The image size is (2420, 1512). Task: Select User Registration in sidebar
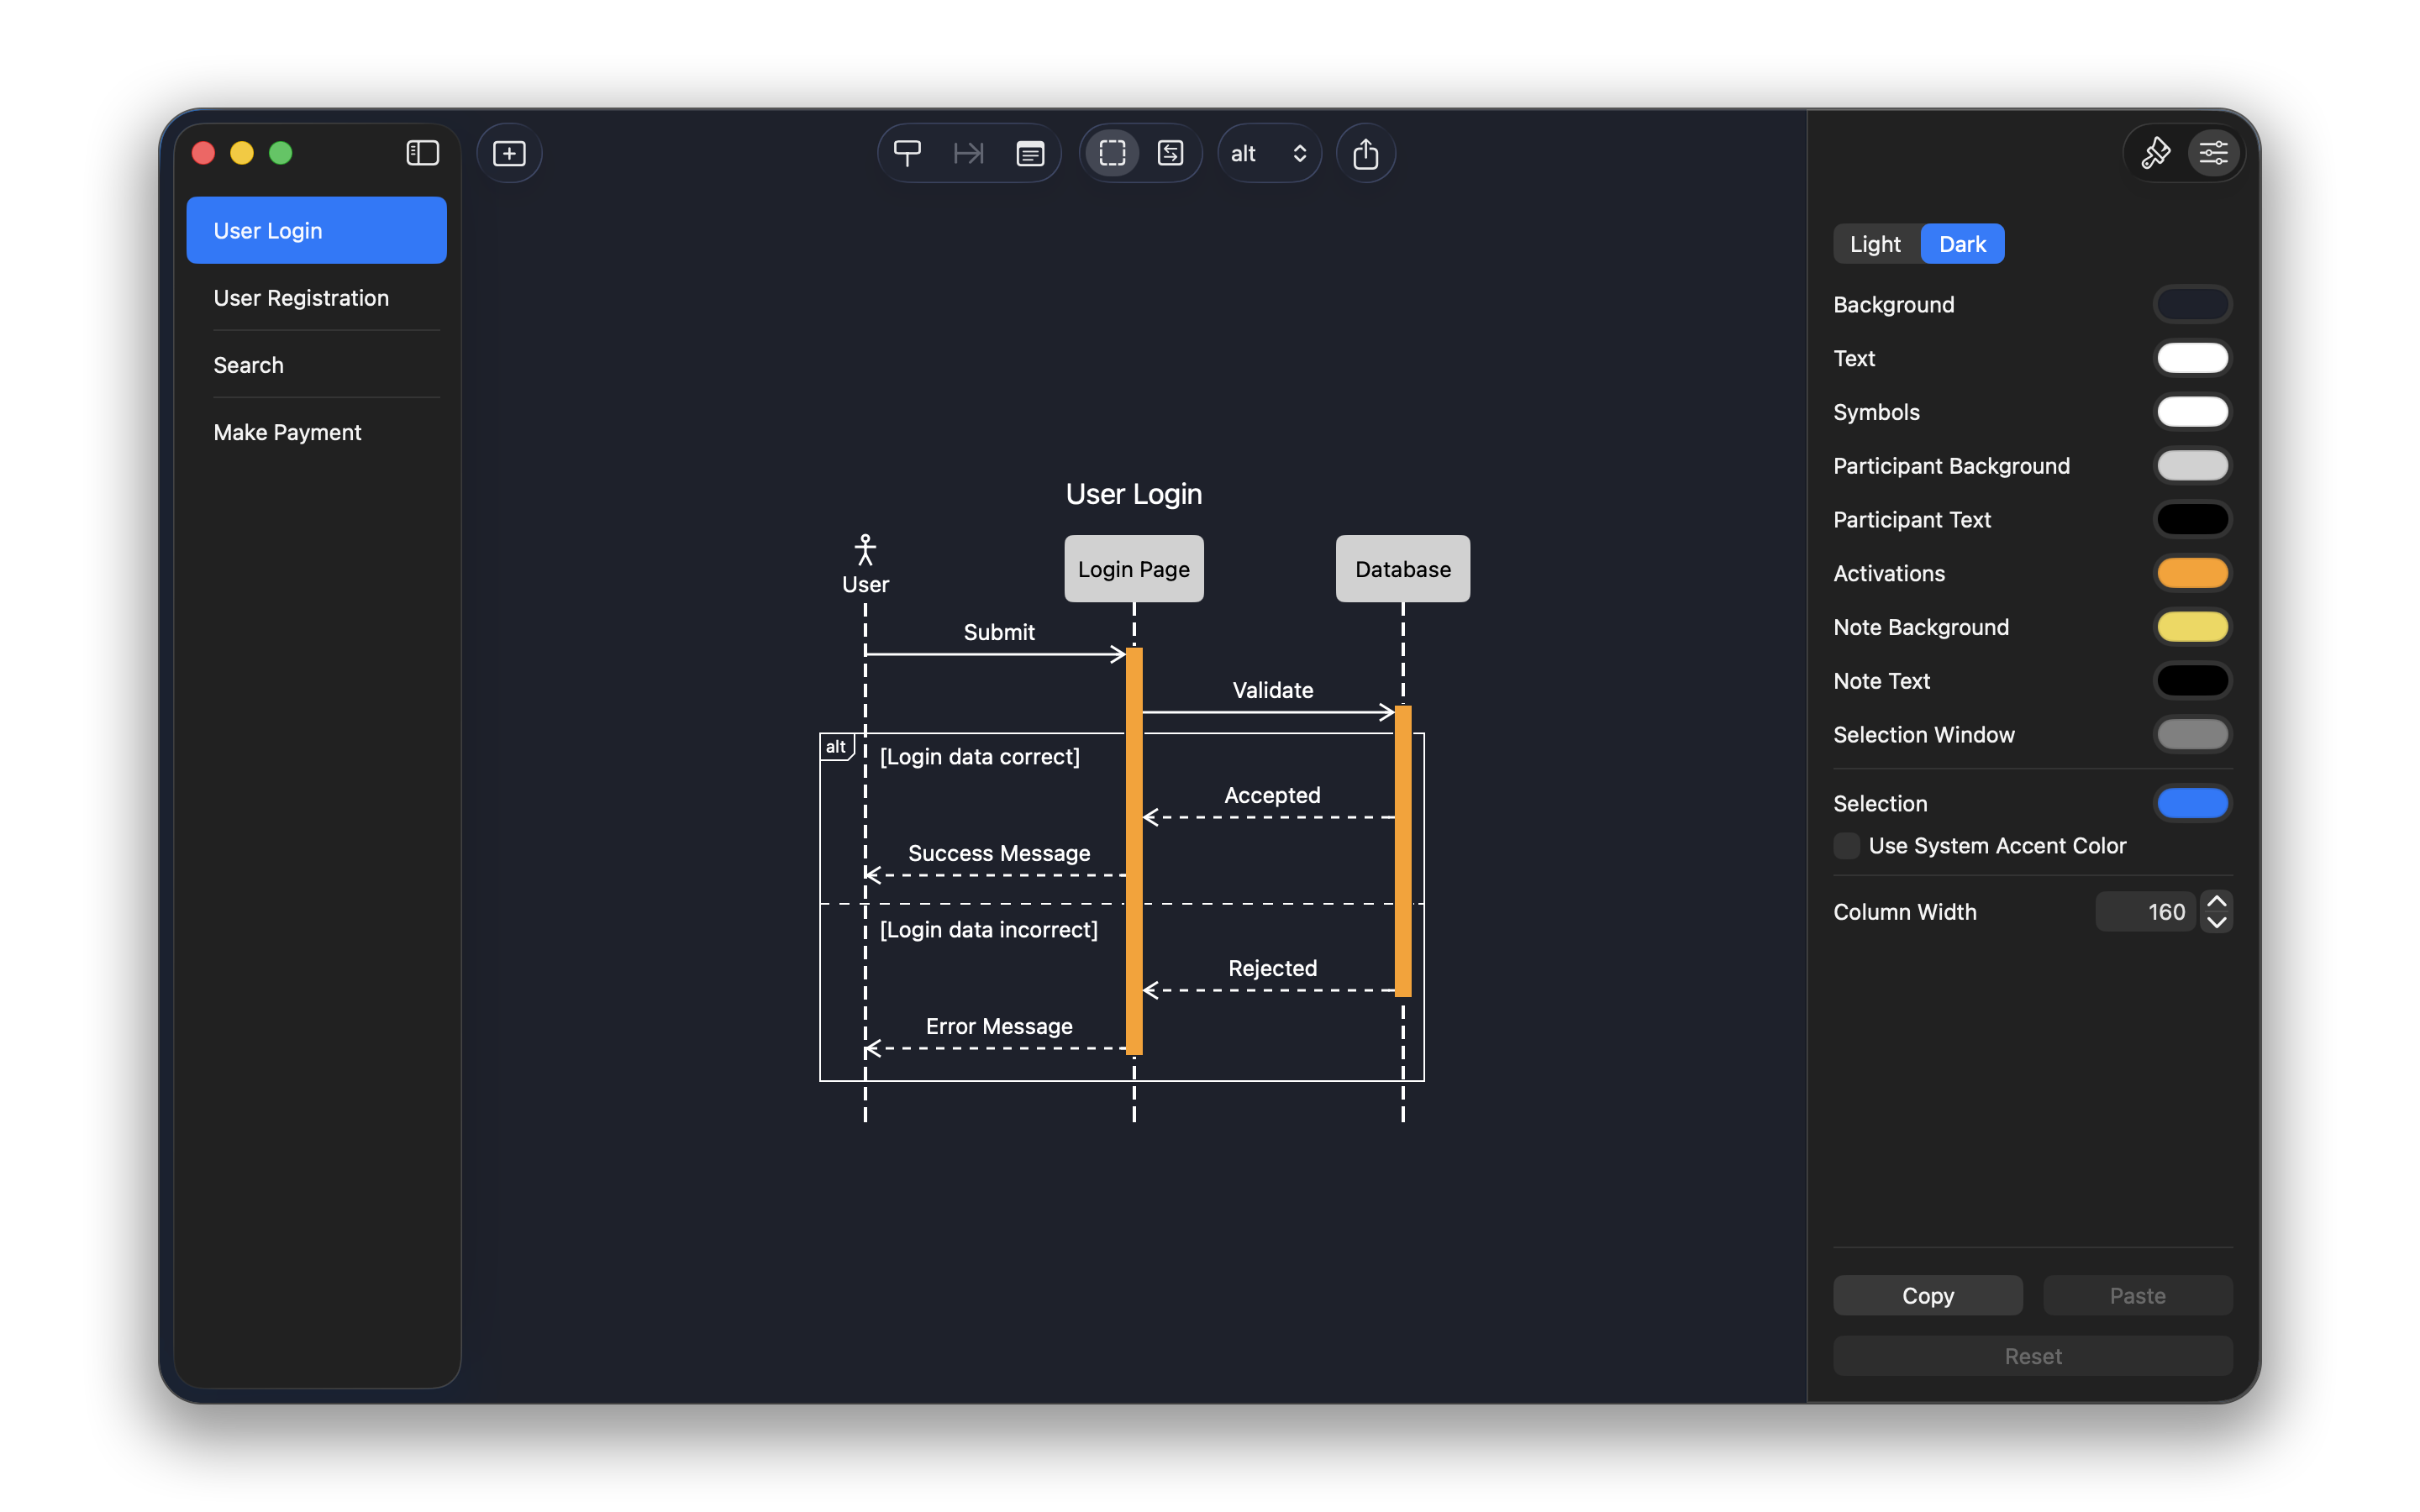(x=301, y=298)
